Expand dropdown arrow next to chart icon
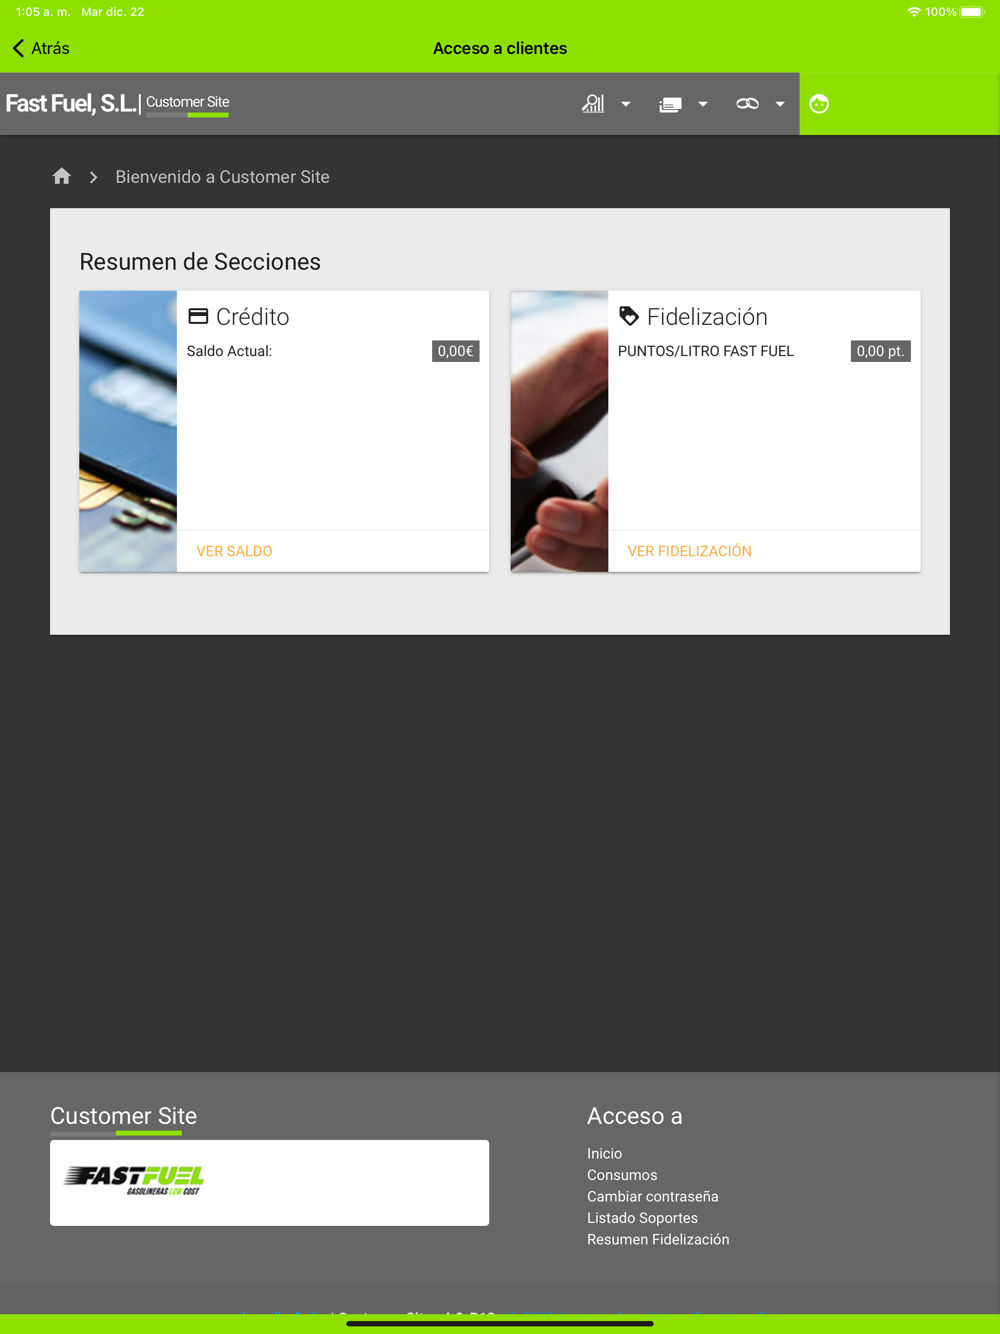This screenshot has width=1000, height=1334. coord(626,104)
